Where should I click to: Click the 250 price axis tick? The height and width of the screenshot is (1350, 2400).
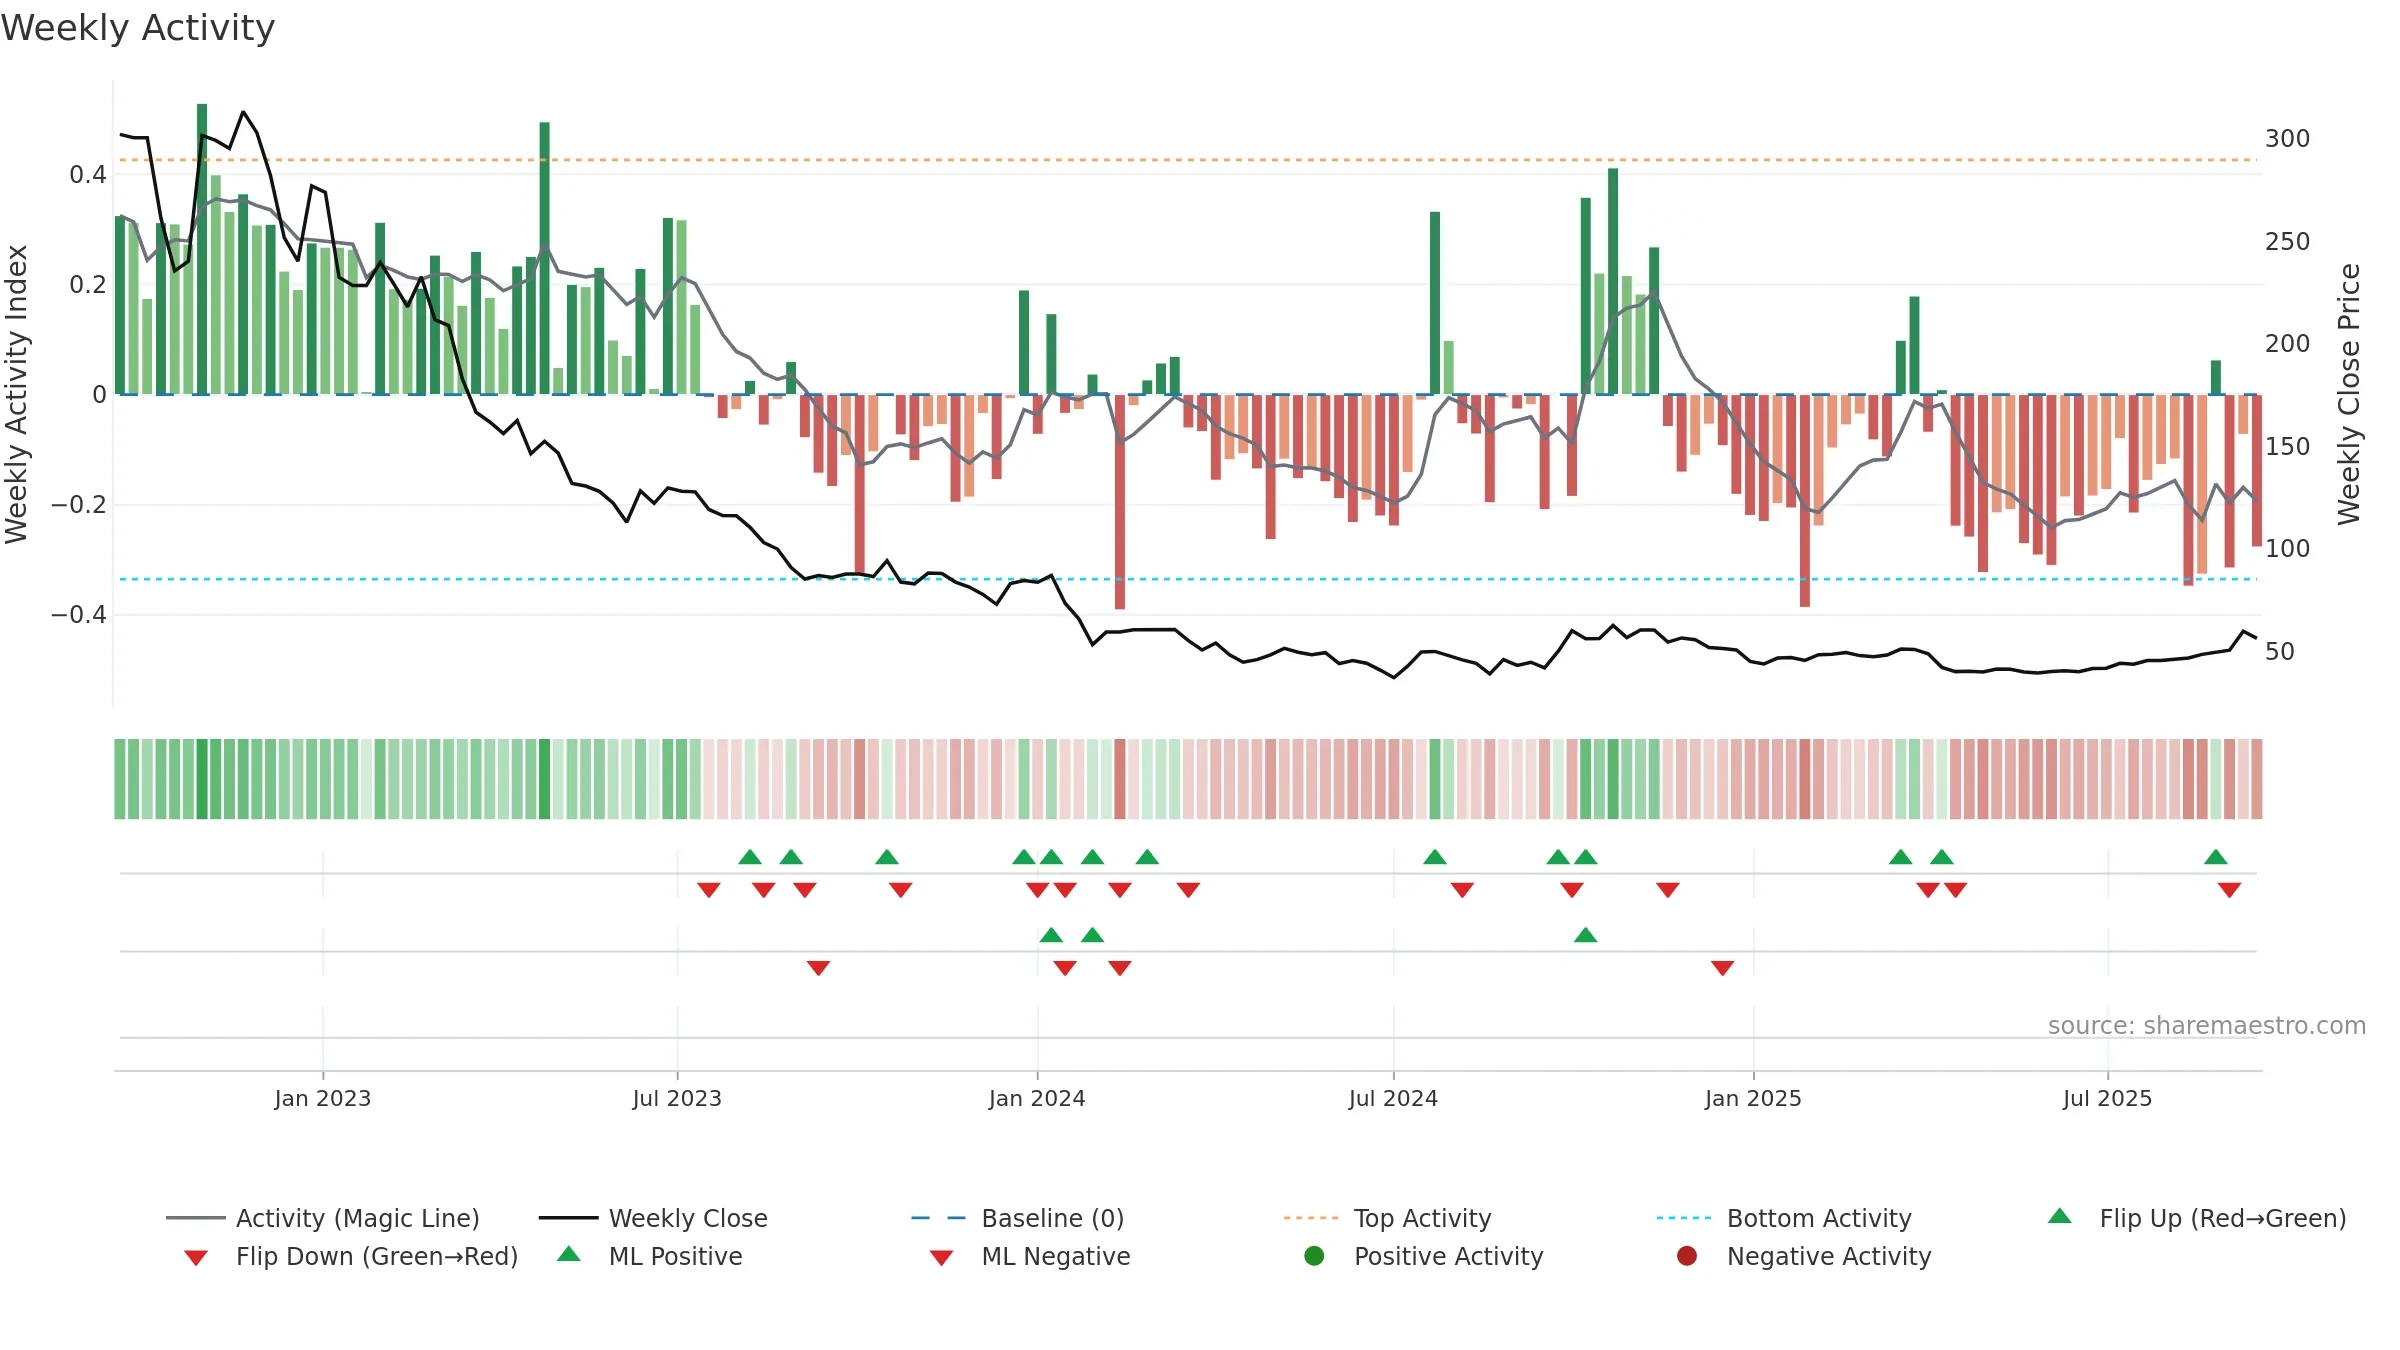click(x=2287, y=242)
